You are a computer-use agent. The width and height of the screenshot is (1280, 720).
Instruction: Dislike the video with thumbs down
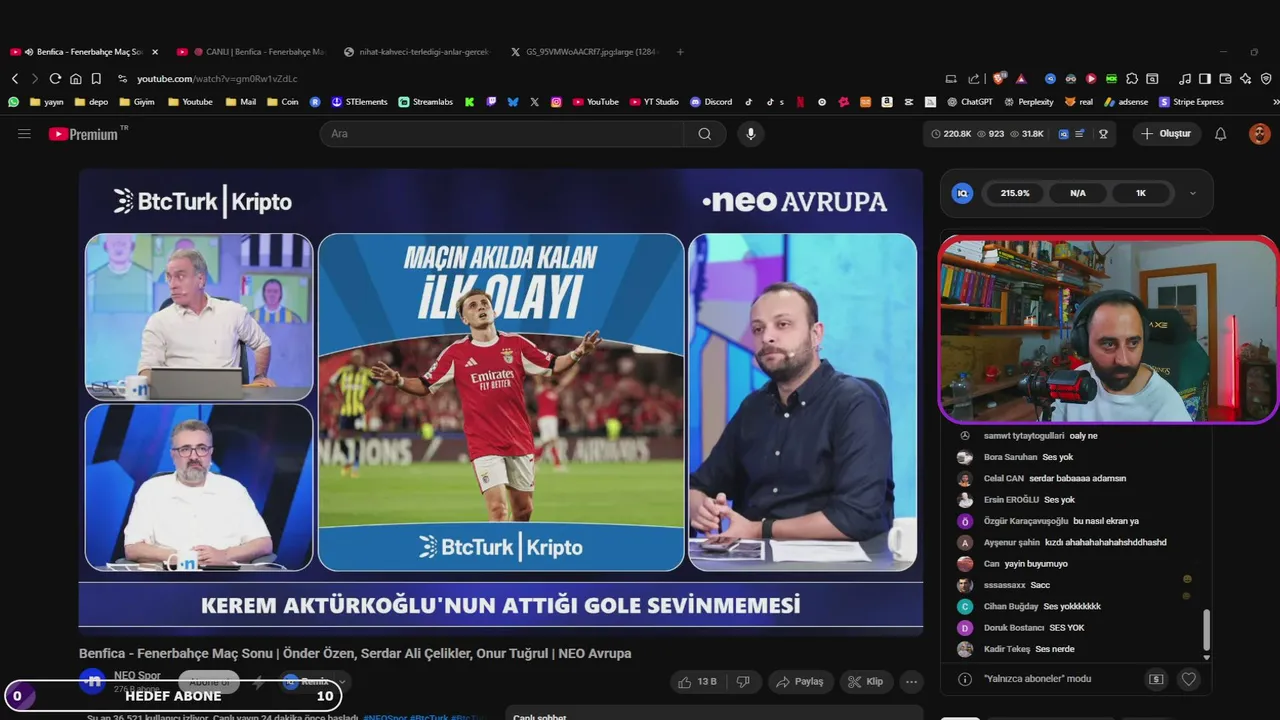tap(743, 682)
